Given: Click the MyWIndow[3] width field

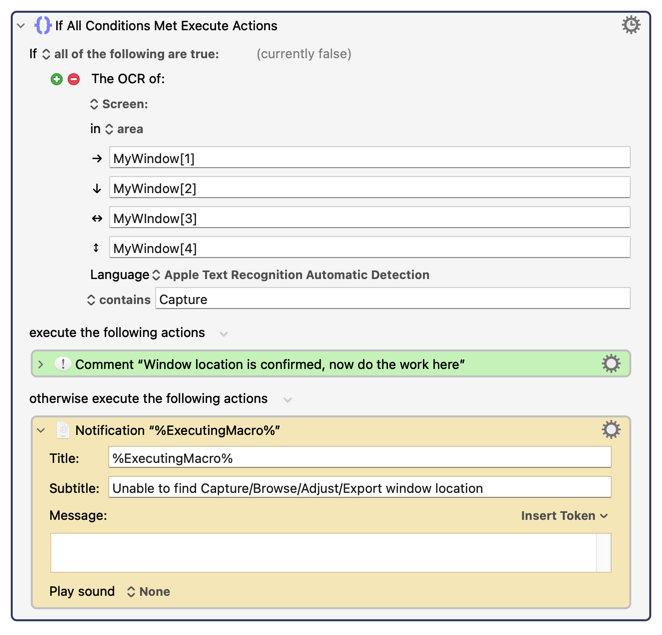Looking at the screenshot, I should coord(370,217).
